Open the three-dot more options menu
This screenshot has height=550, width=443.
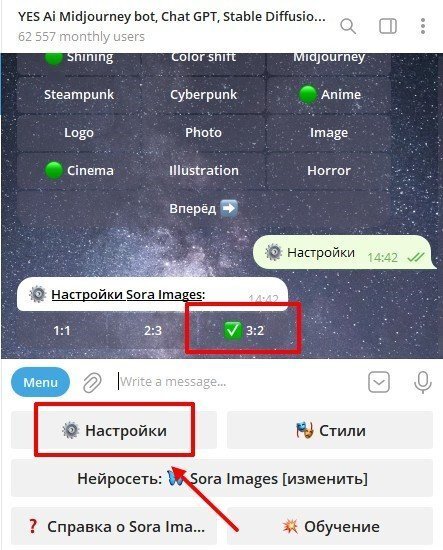pyautogui.click(x=423, y=26)
